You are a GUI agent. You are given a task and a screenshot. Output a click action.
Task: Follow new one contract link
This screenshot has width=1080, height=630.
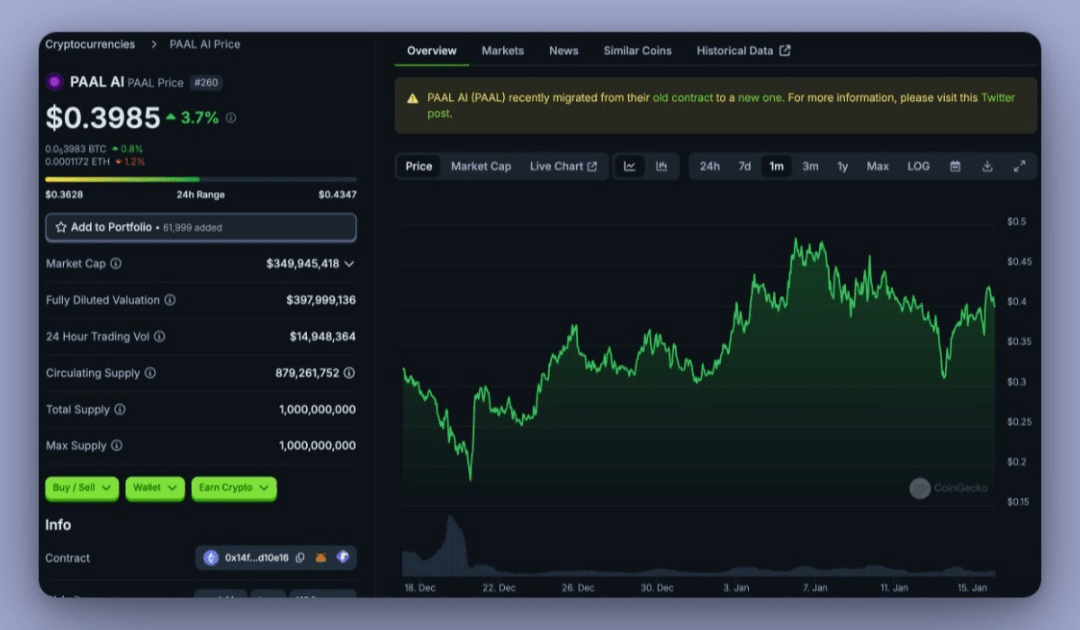point(760,98)
